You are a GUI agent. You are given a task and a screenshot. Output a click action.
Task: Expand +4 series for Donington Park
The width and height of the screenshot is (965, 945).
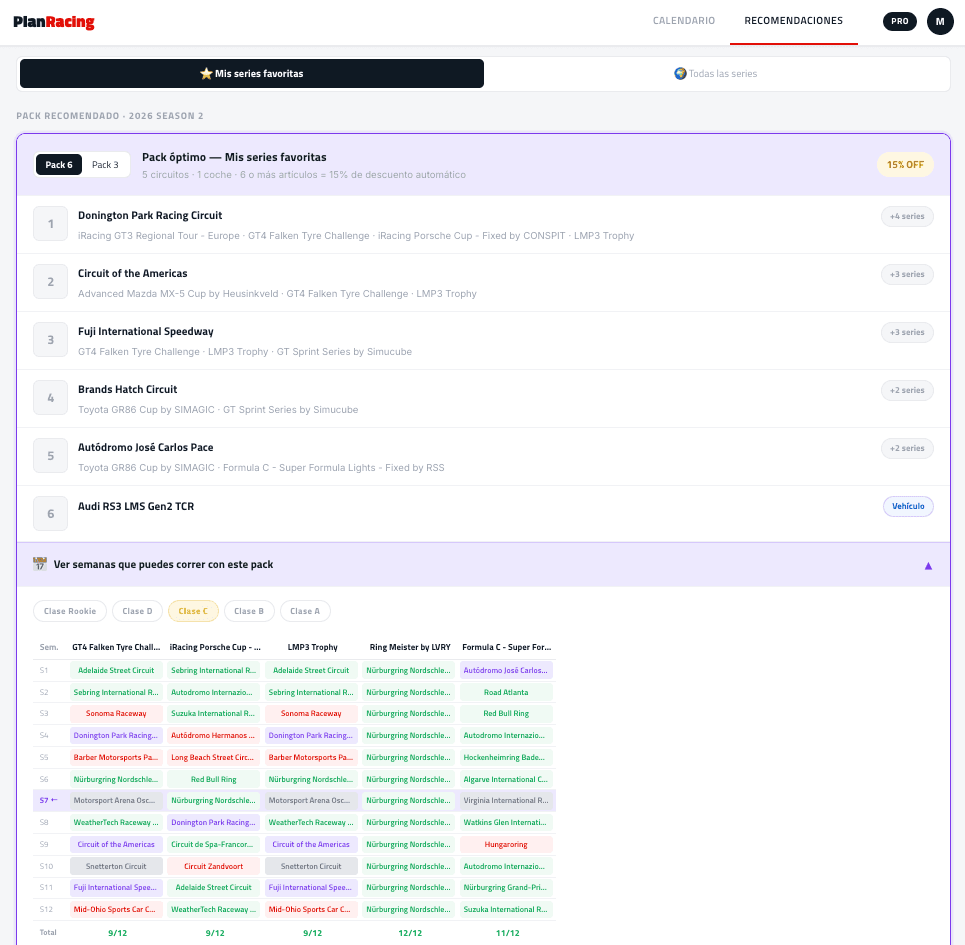coord(907,217)
